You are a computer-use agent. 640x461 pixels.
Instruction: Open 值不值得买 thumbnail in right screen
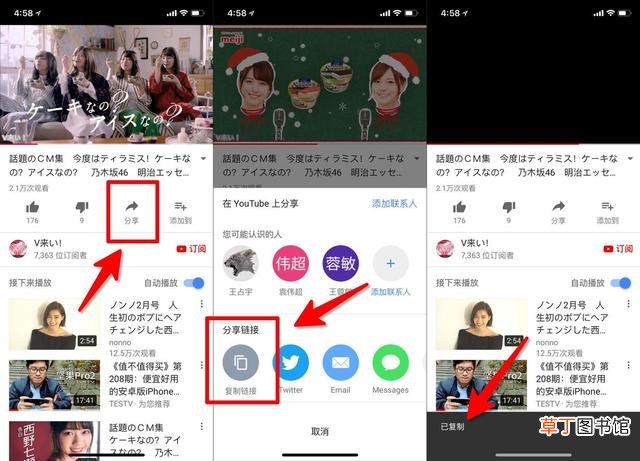481,385
